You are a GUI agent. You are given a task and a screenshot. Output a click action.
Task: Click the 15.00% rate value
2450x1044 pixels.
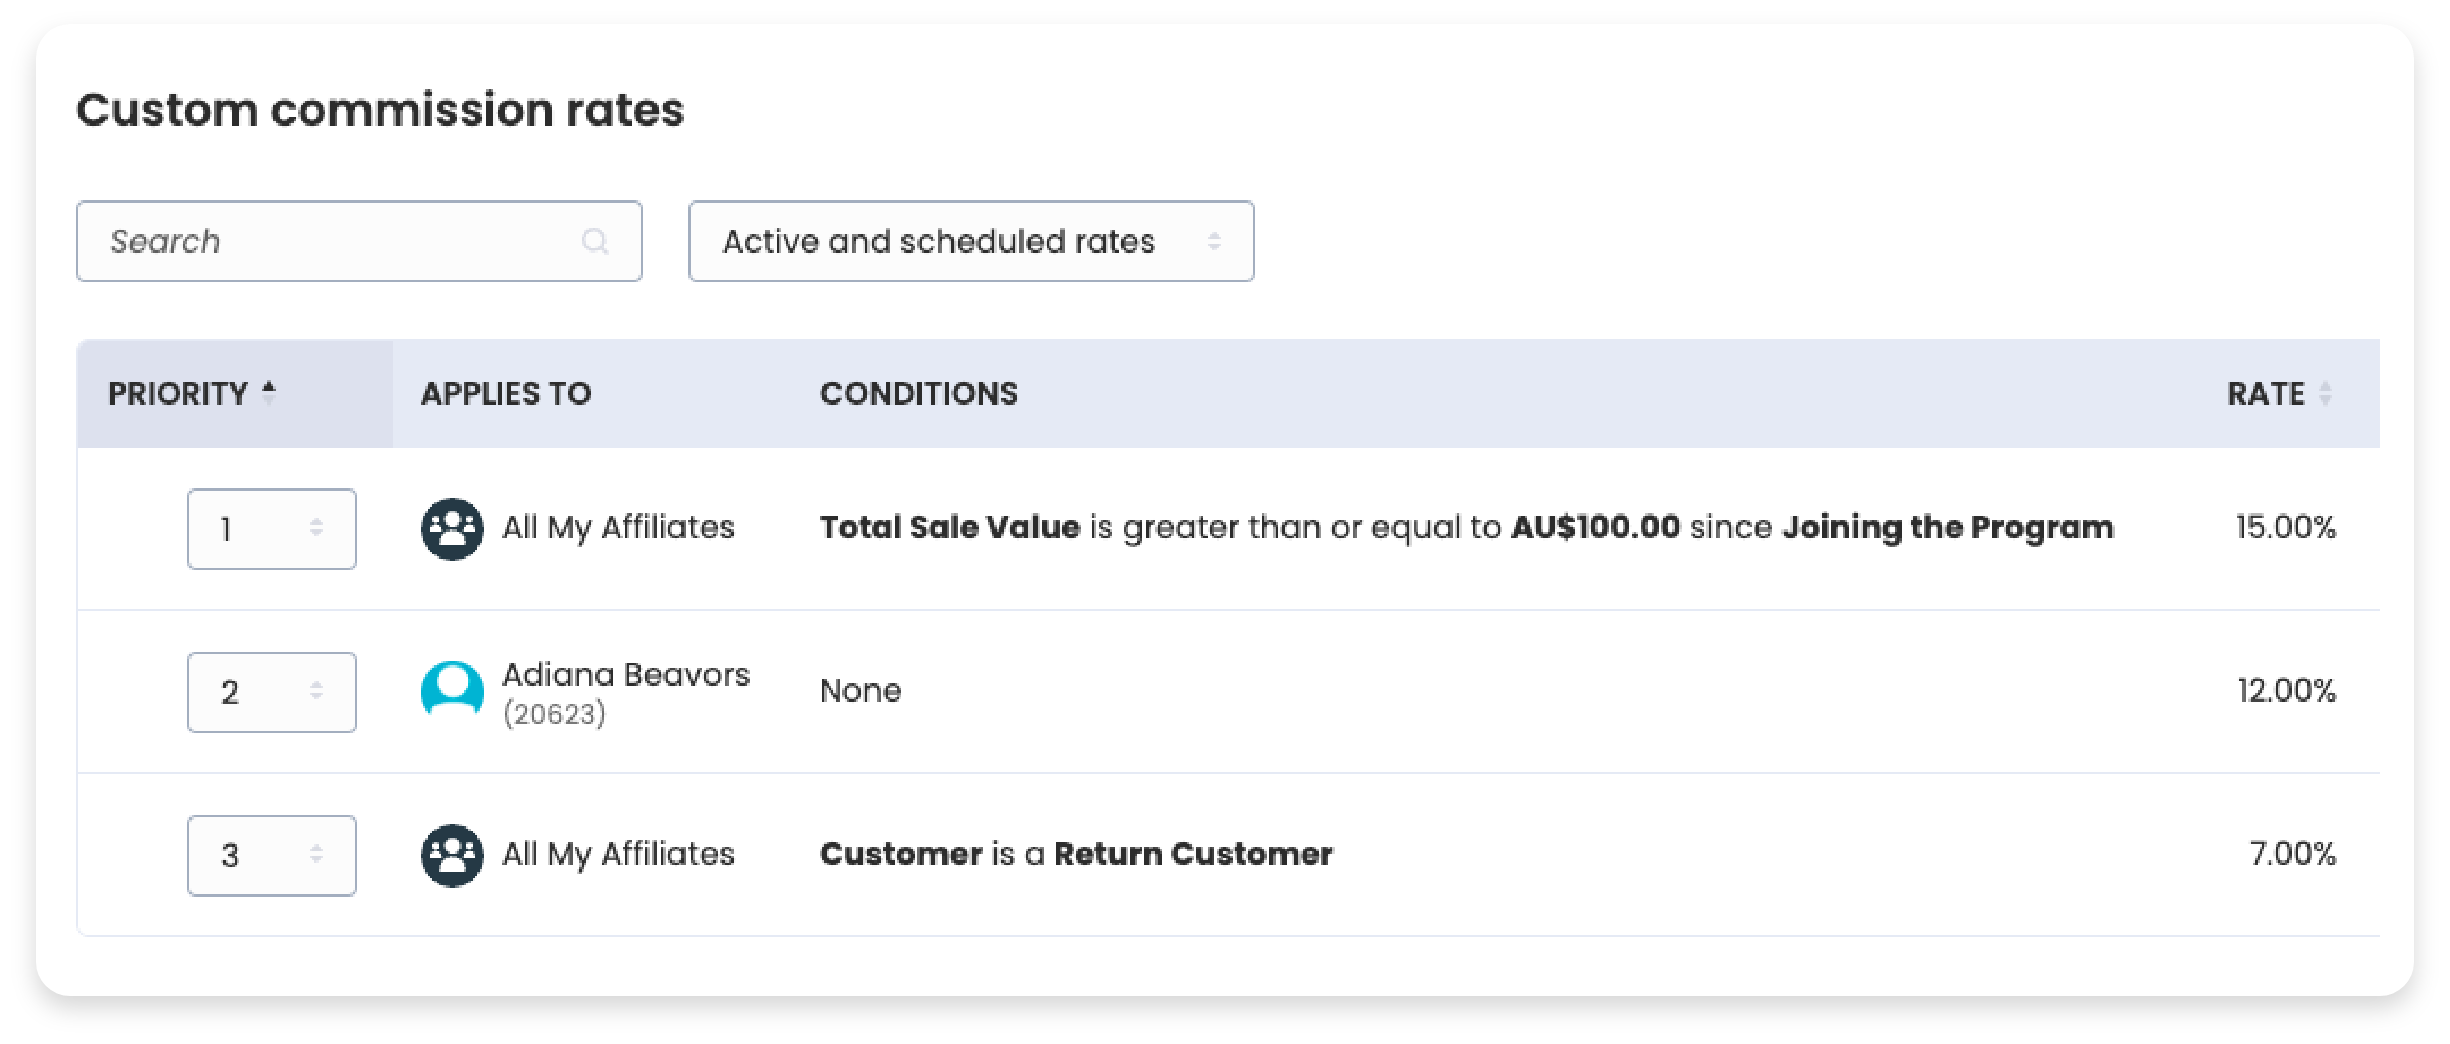point(2285,527)
